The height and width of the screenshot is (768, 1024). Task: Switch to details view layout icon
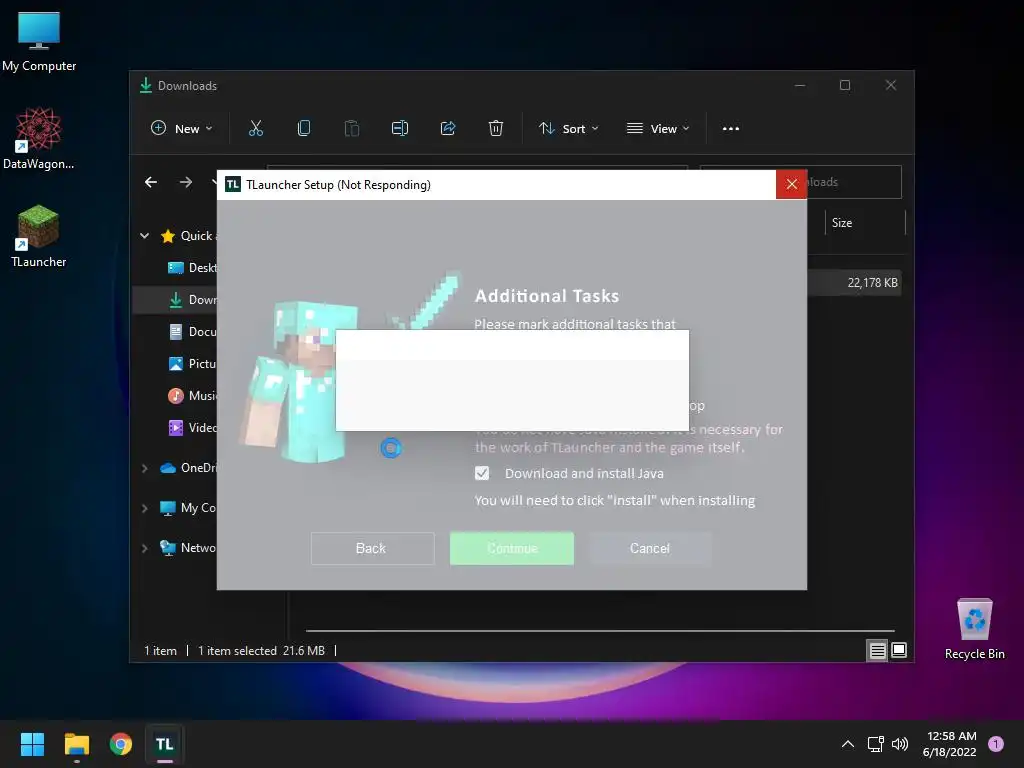coord(877,650)
